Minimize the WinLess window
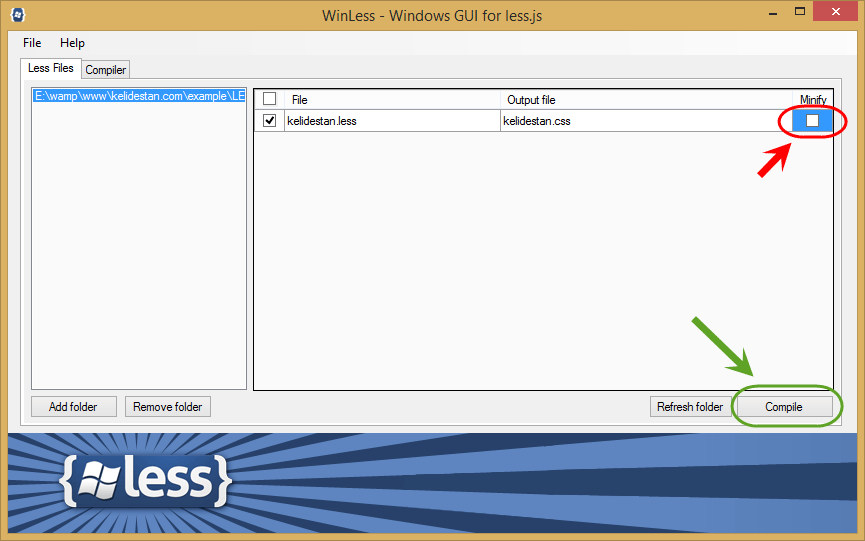This screenshot has height=541, width=865. 773,12
